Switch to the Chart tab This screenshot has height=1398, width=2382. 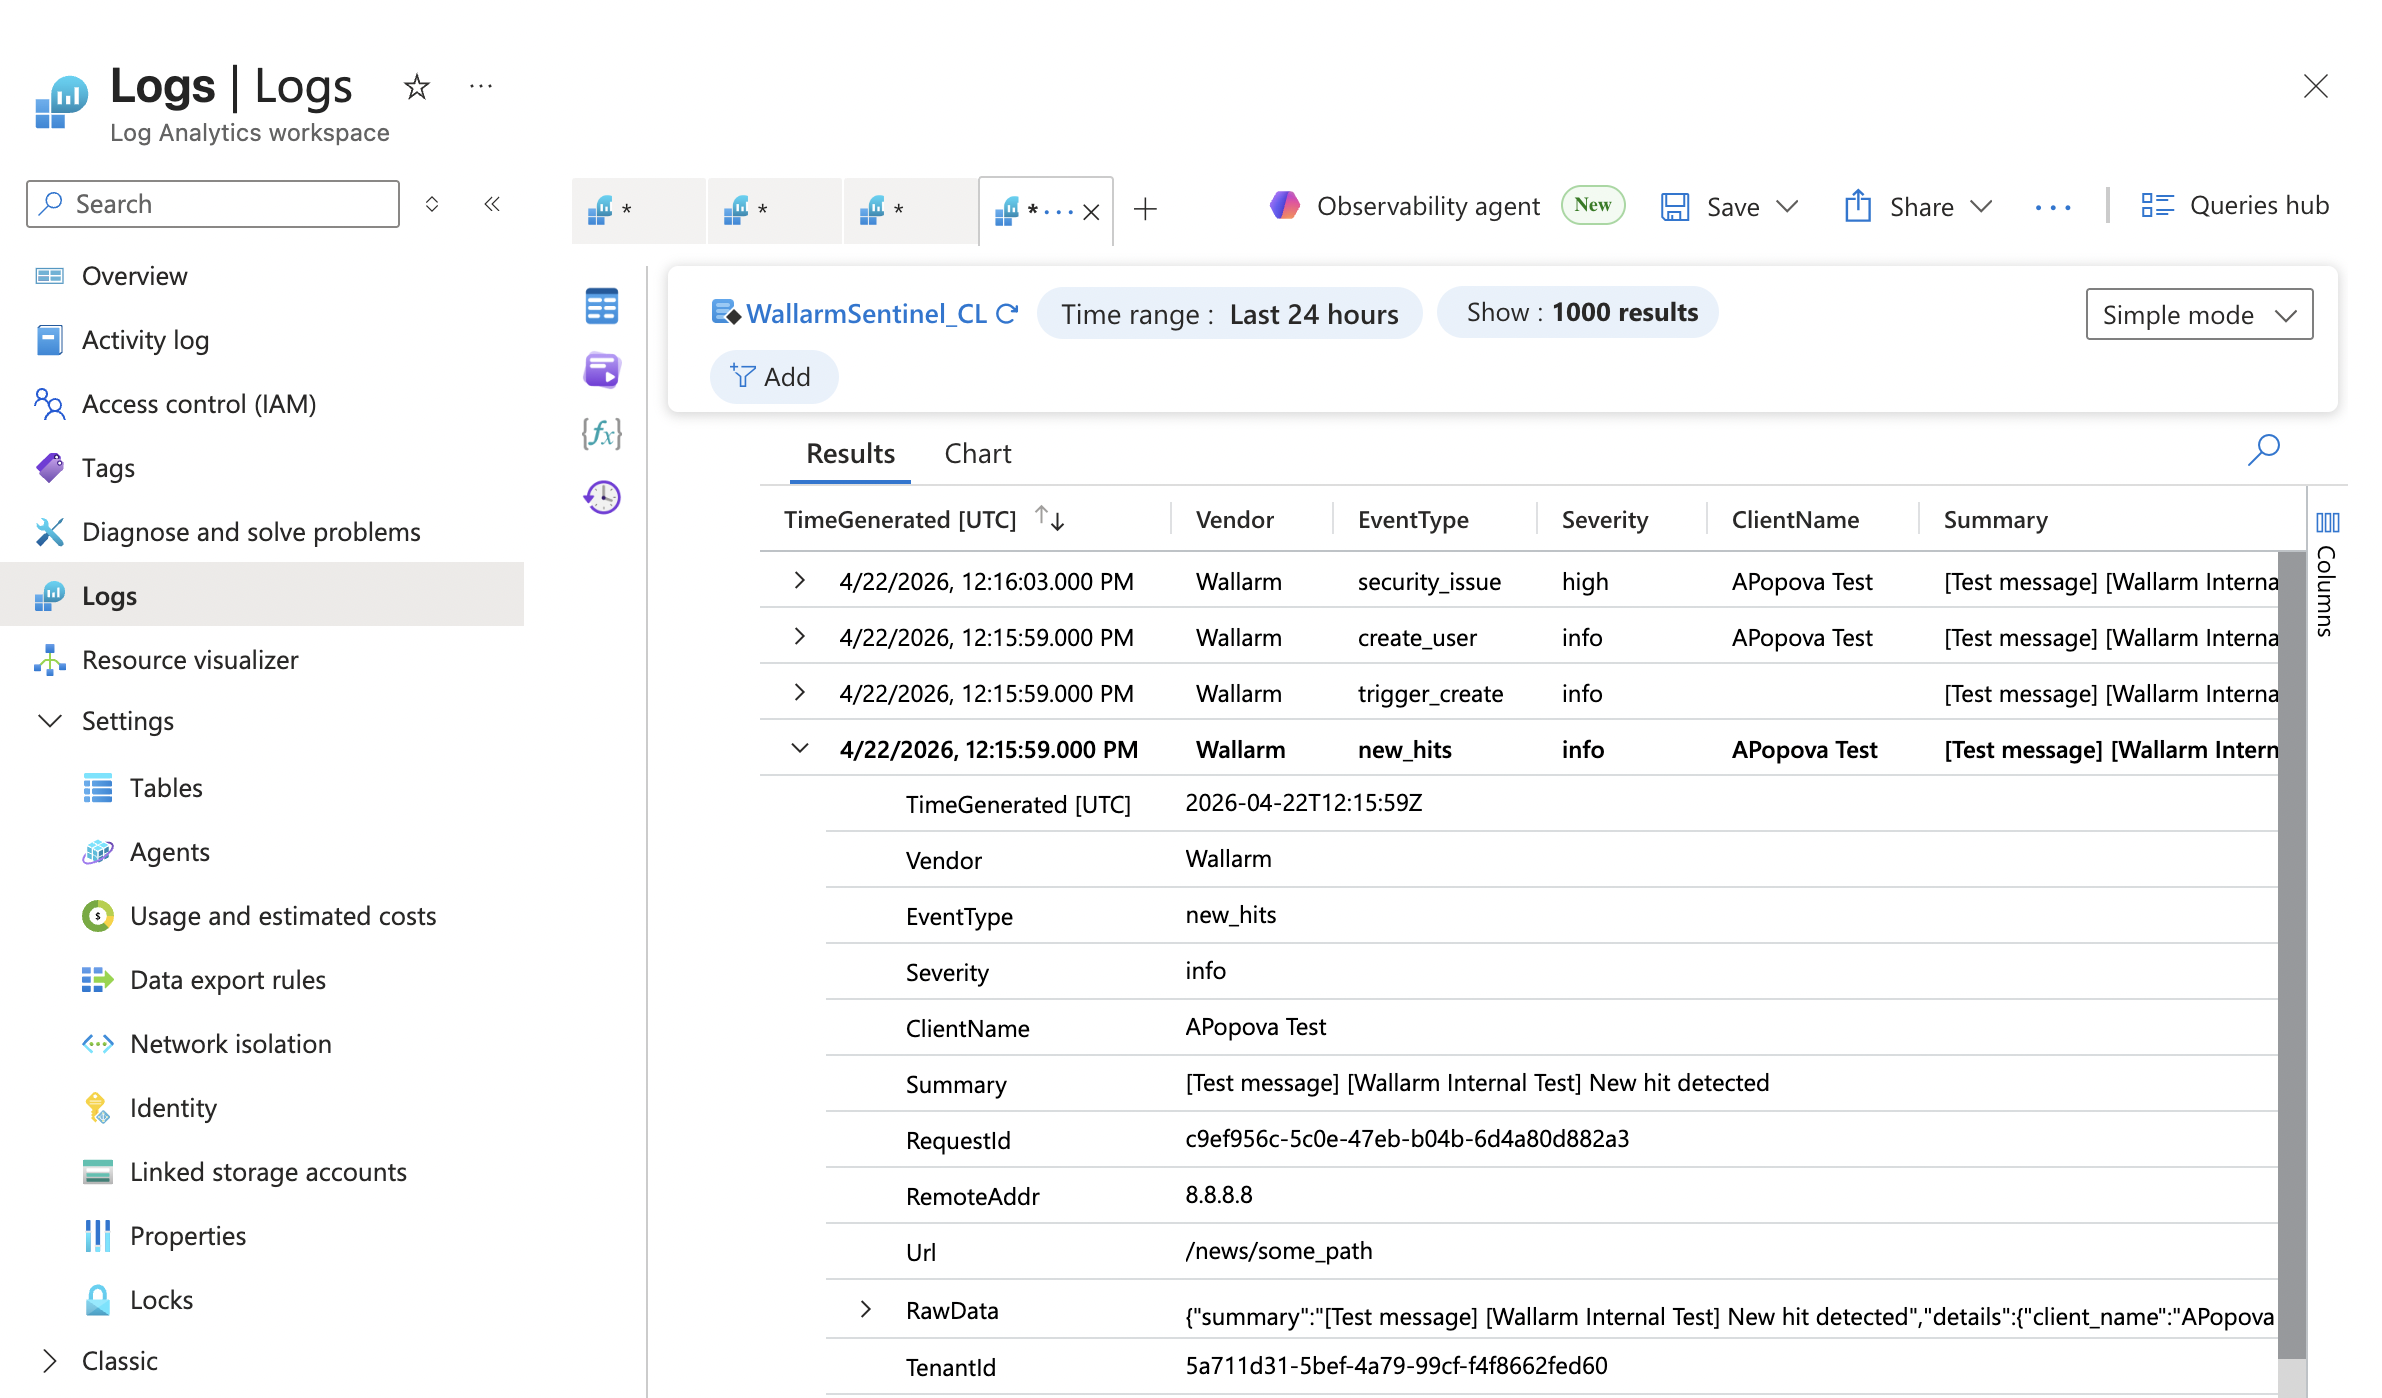tap(977, 453)
